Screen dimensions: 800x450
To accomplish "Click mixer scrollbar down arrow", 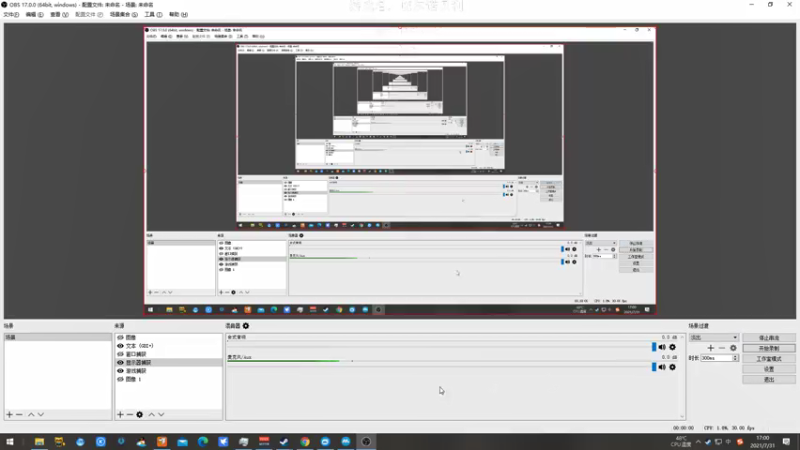I will click(682, 416).
